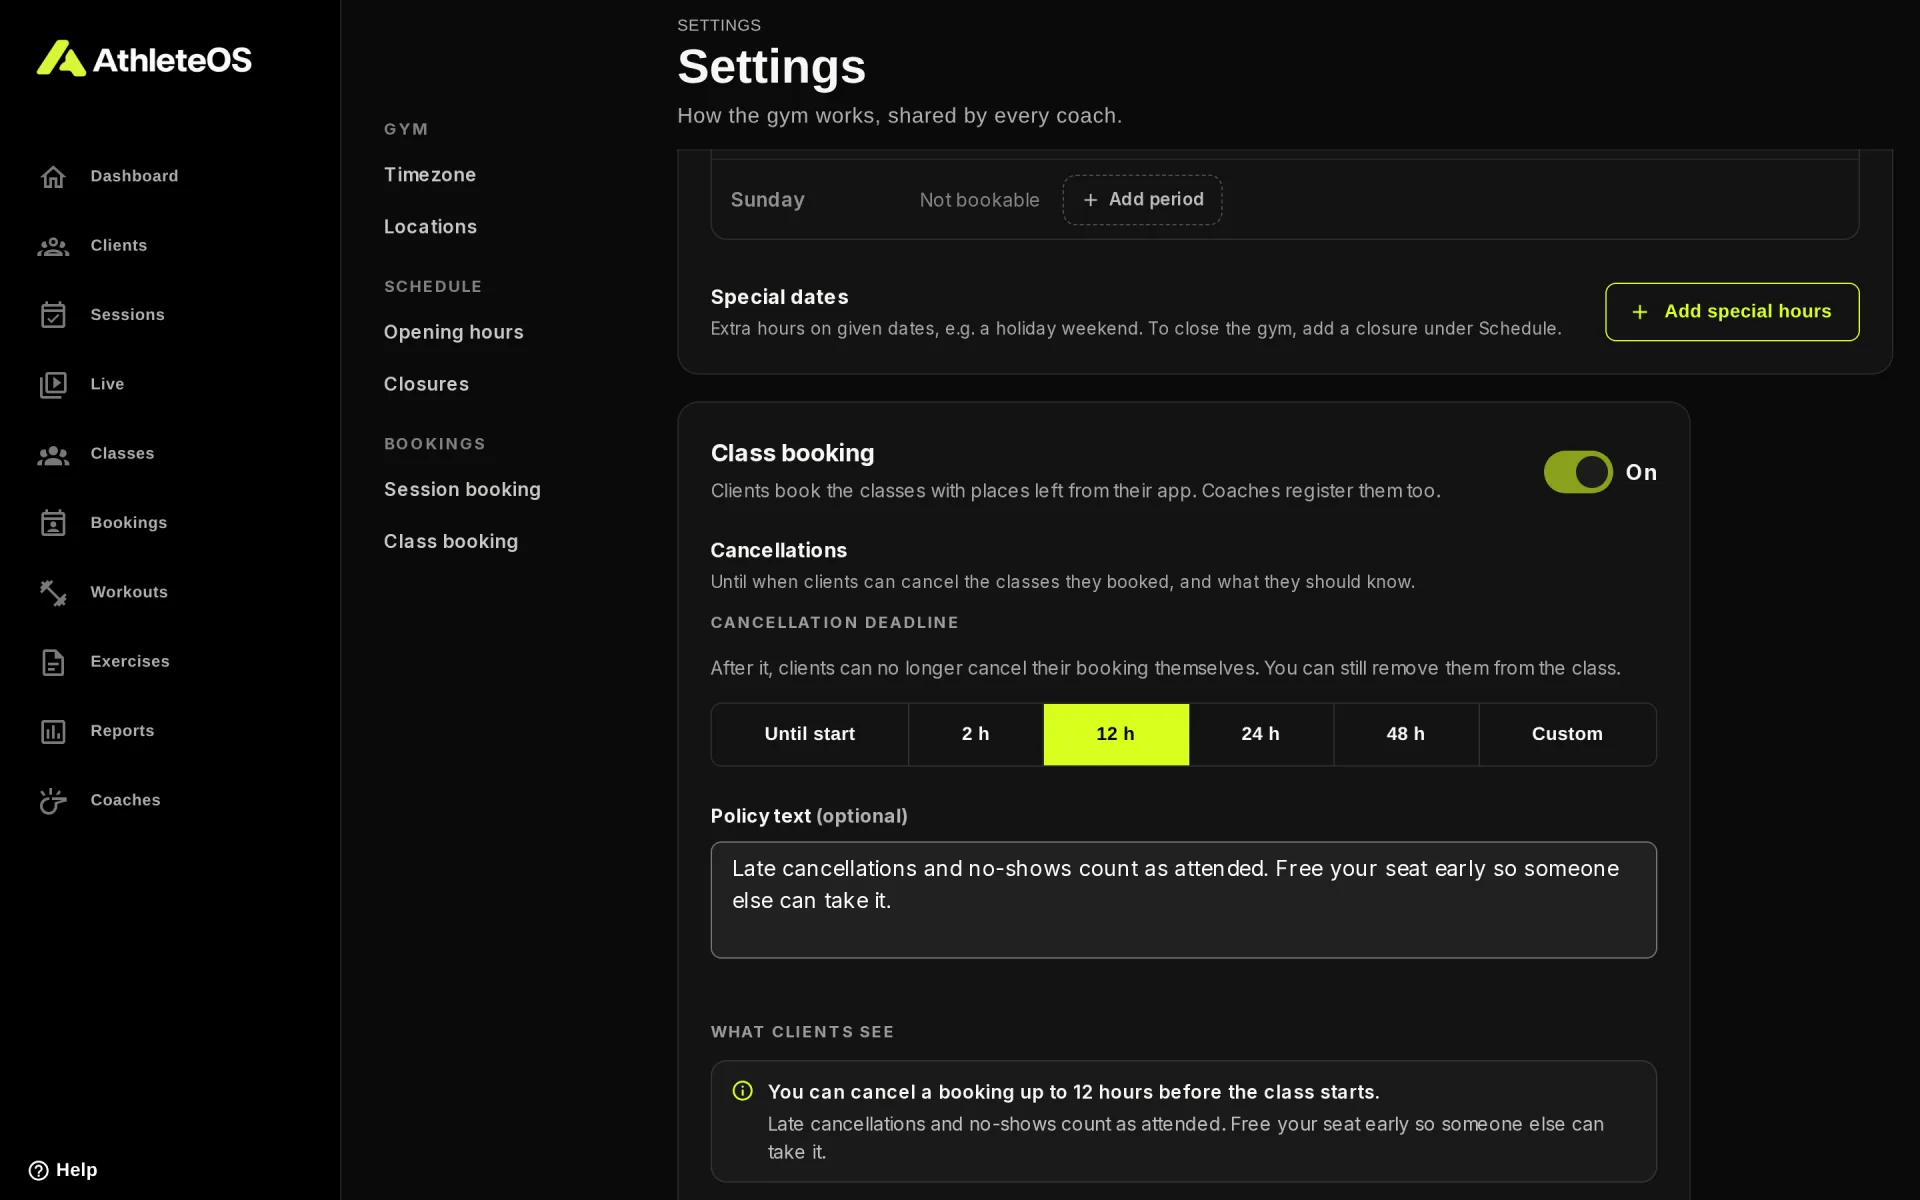Screen dimensions: 1920x1200
Task: Click the info icon in client preview
Action: tap(742, 1091)
